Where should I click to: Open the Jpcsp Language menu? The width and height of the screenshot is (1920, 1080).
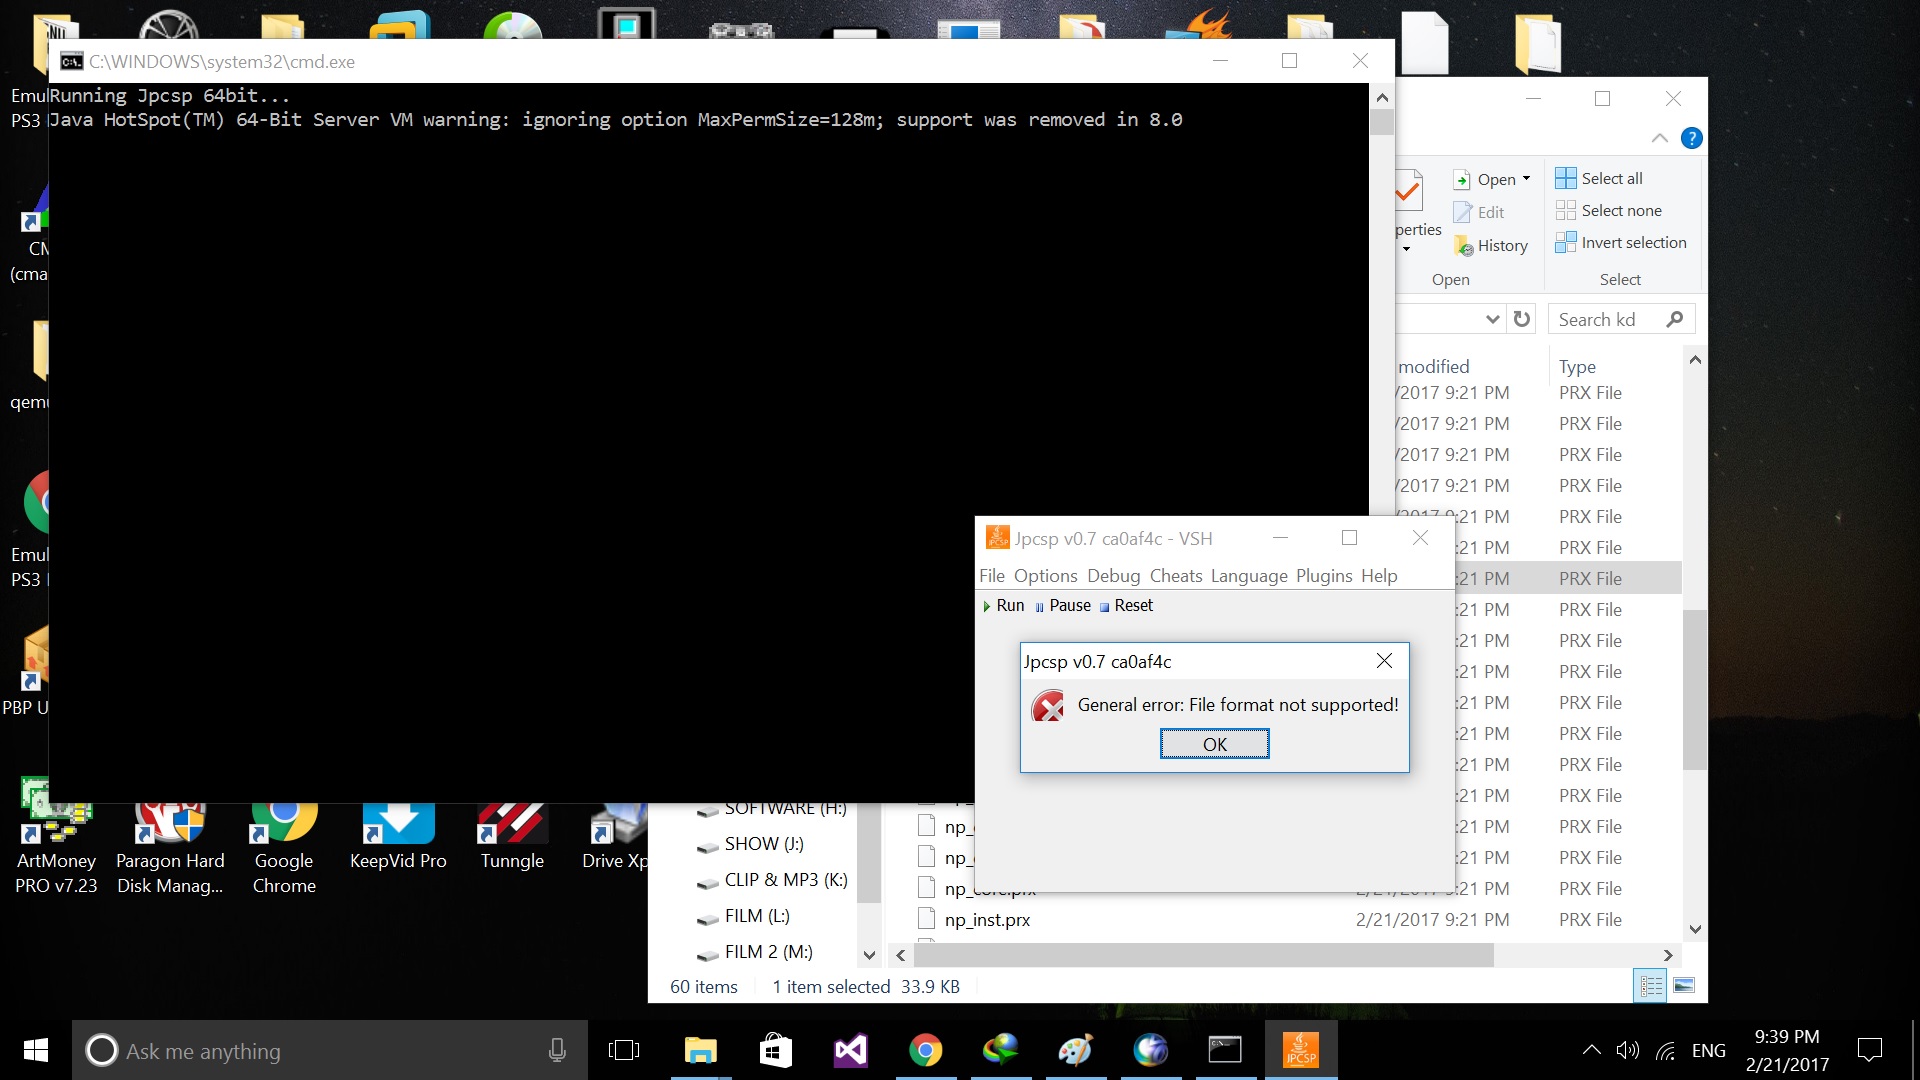pyautogui.click(x=1248, y=576)
